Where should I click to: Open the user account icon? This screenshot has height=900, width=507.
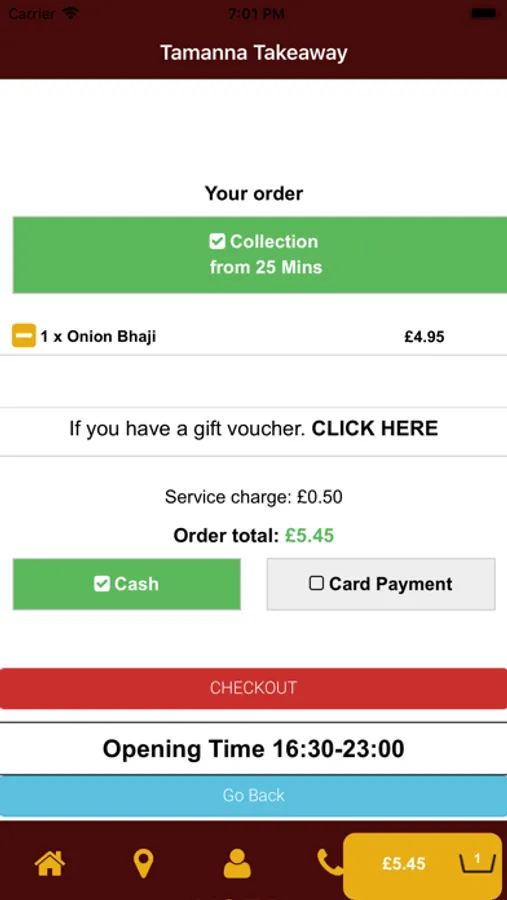coord(237,863)
